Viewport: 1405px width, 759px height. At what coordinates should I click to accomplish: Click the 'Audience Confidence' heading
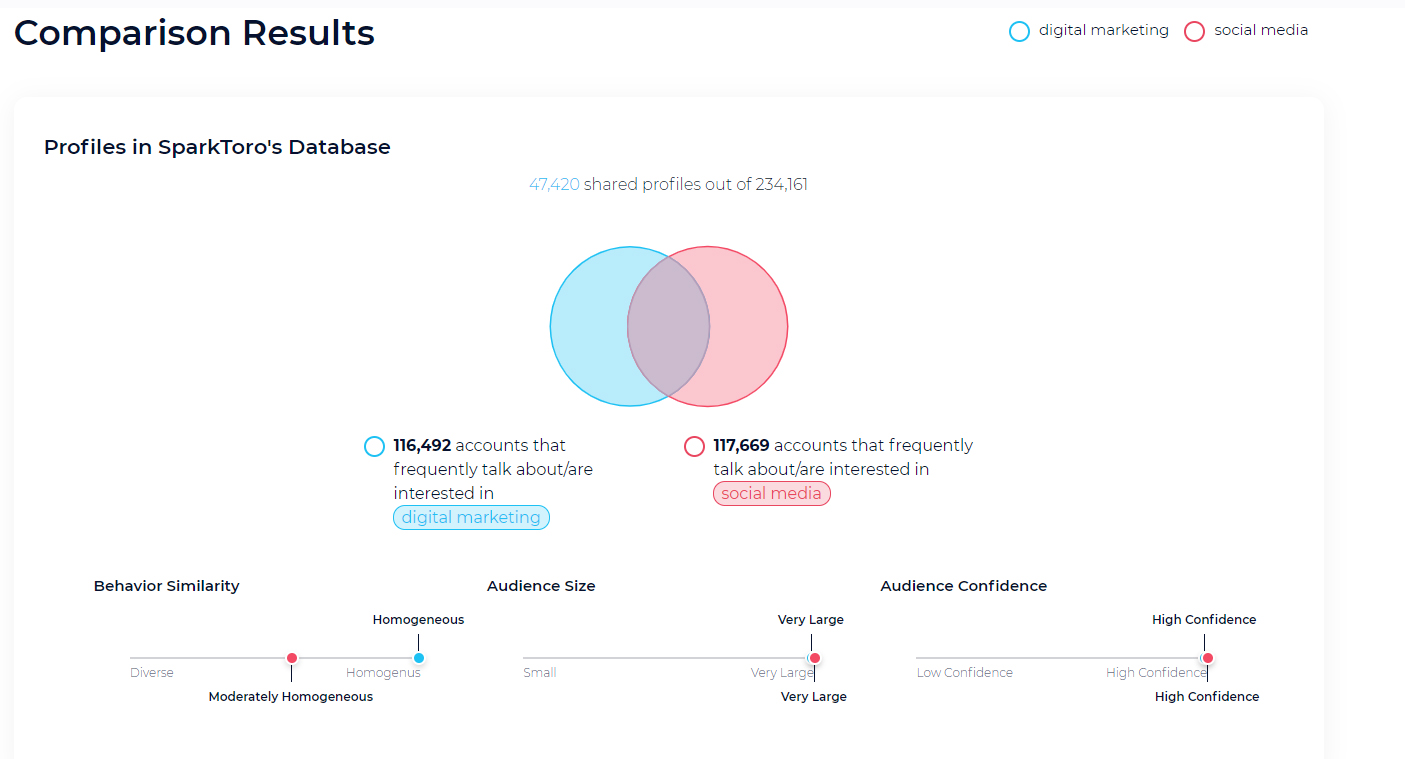(964, 586)
